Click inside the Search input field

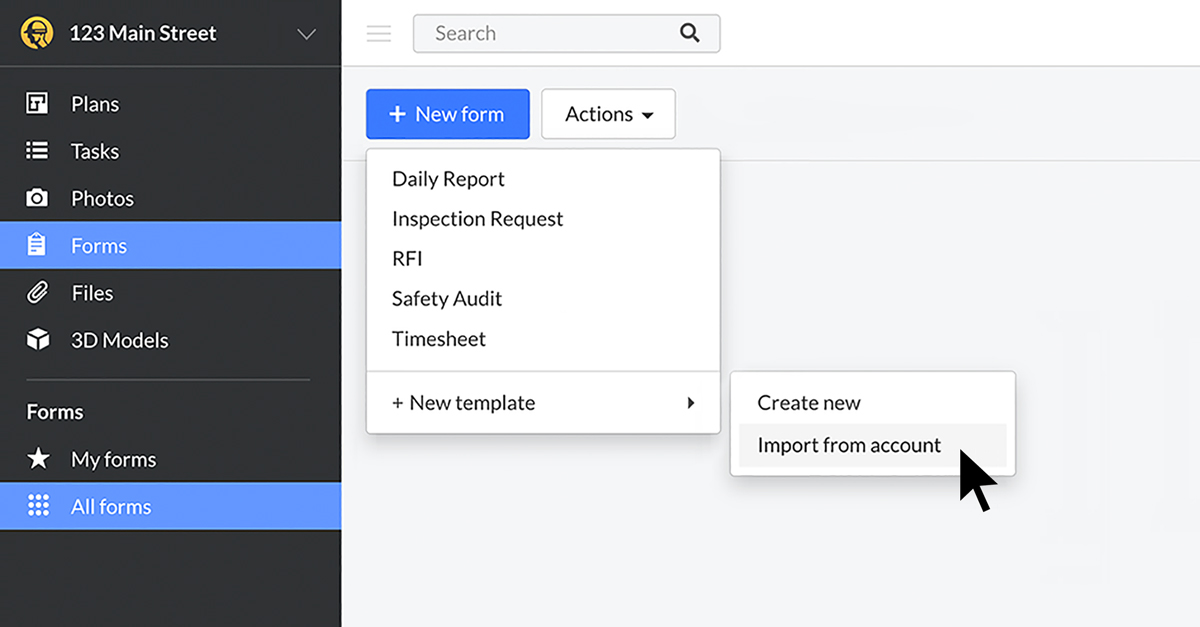(x=540, y=33)
